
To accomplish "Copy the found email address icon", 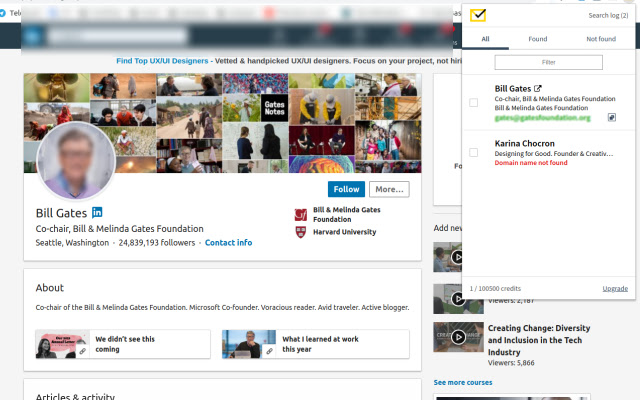I will click(x=611, y=118).
